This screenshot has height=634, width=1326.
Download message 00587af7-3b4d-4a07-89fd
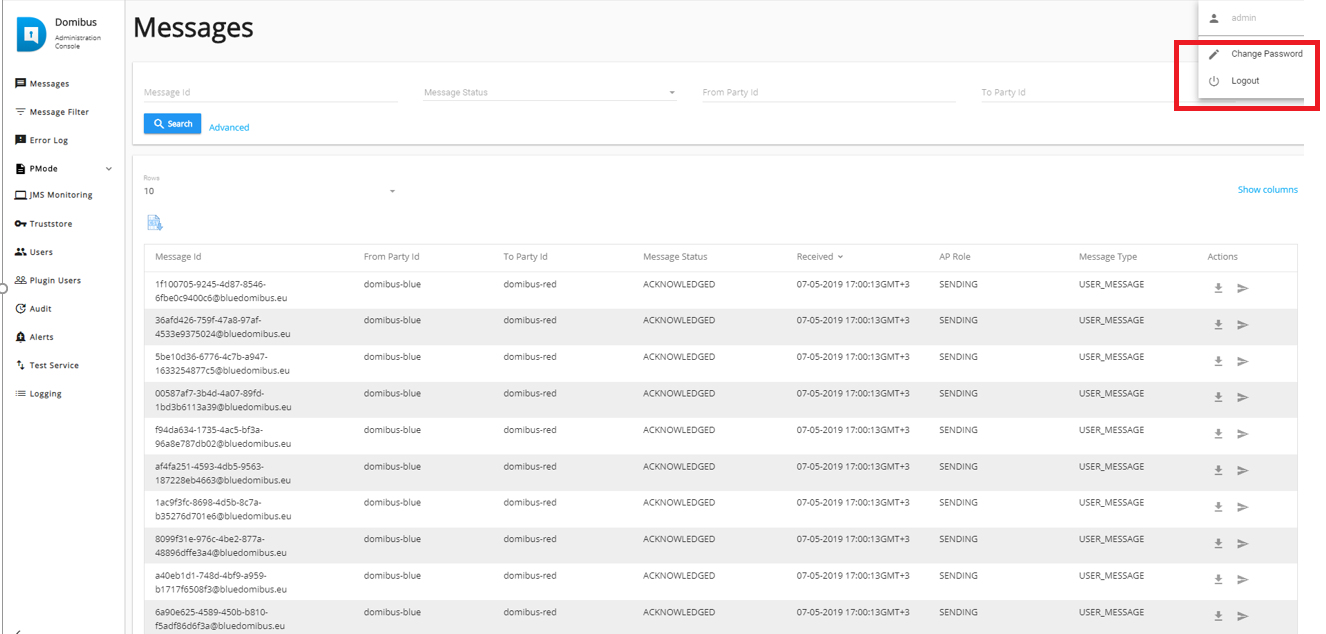click(x=1218, y=397)
